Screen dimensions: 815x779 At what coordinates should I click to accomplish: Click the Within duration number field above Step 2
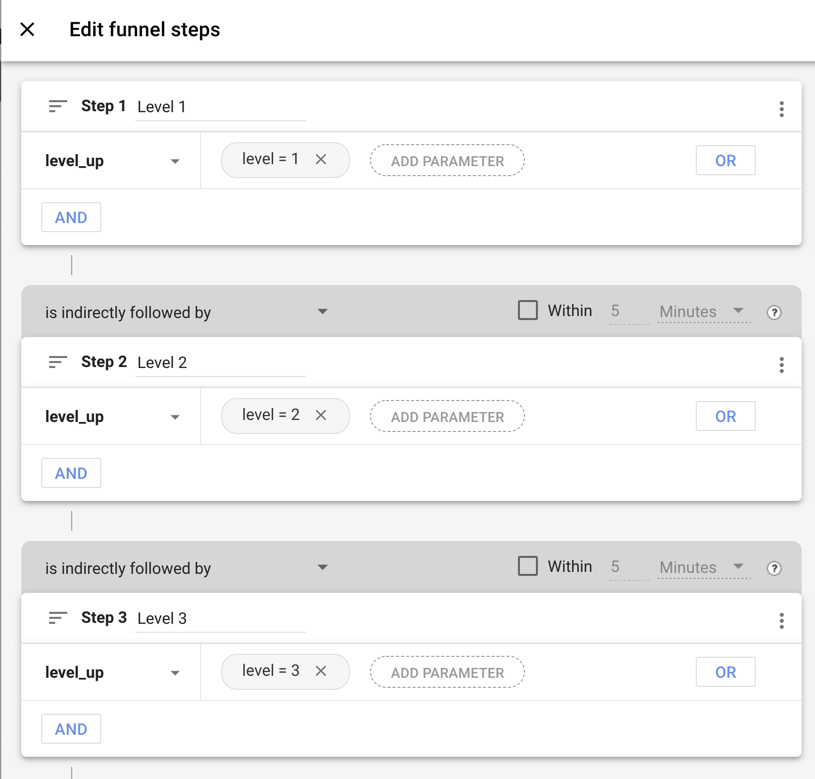coord(628,312)
